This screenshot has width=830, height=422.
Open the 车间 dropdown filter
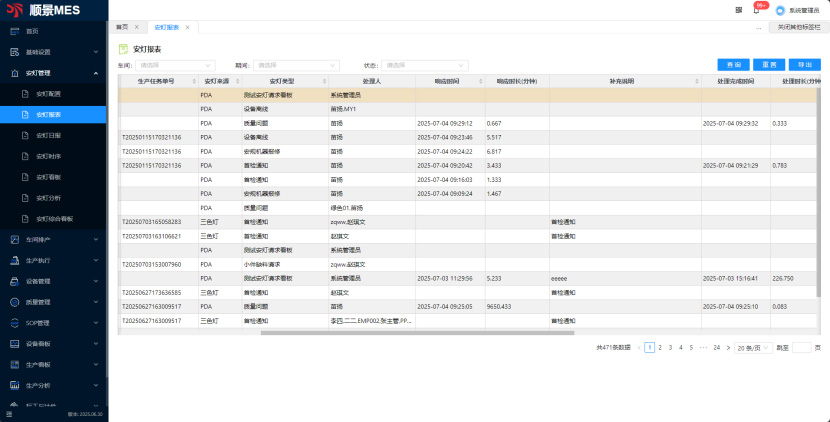(x=173, y=65)
